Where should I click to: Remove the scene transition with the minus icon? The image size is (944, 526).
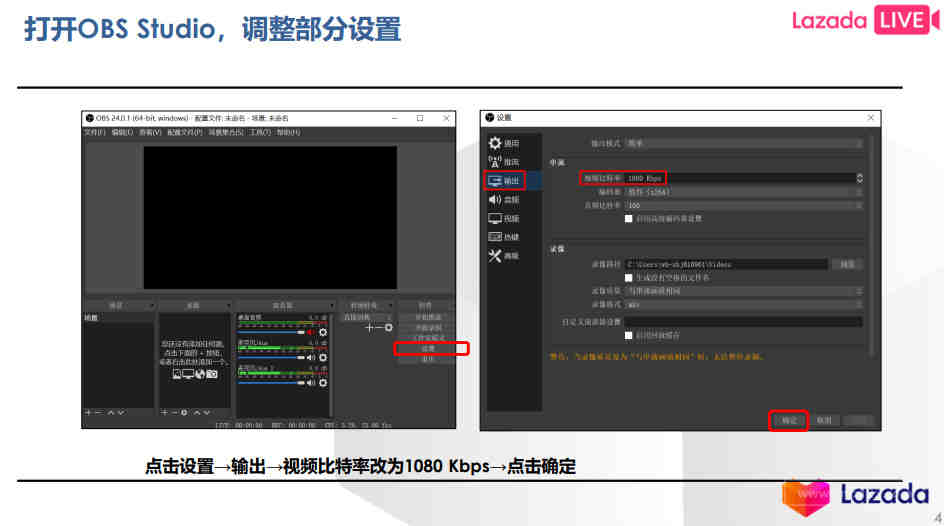tap(379, 327)
